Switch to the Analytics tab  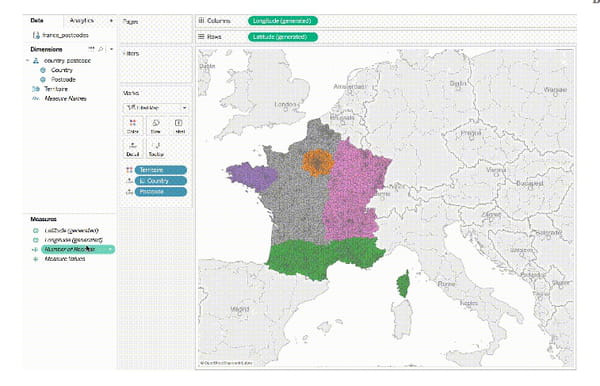tap(82, 21)
